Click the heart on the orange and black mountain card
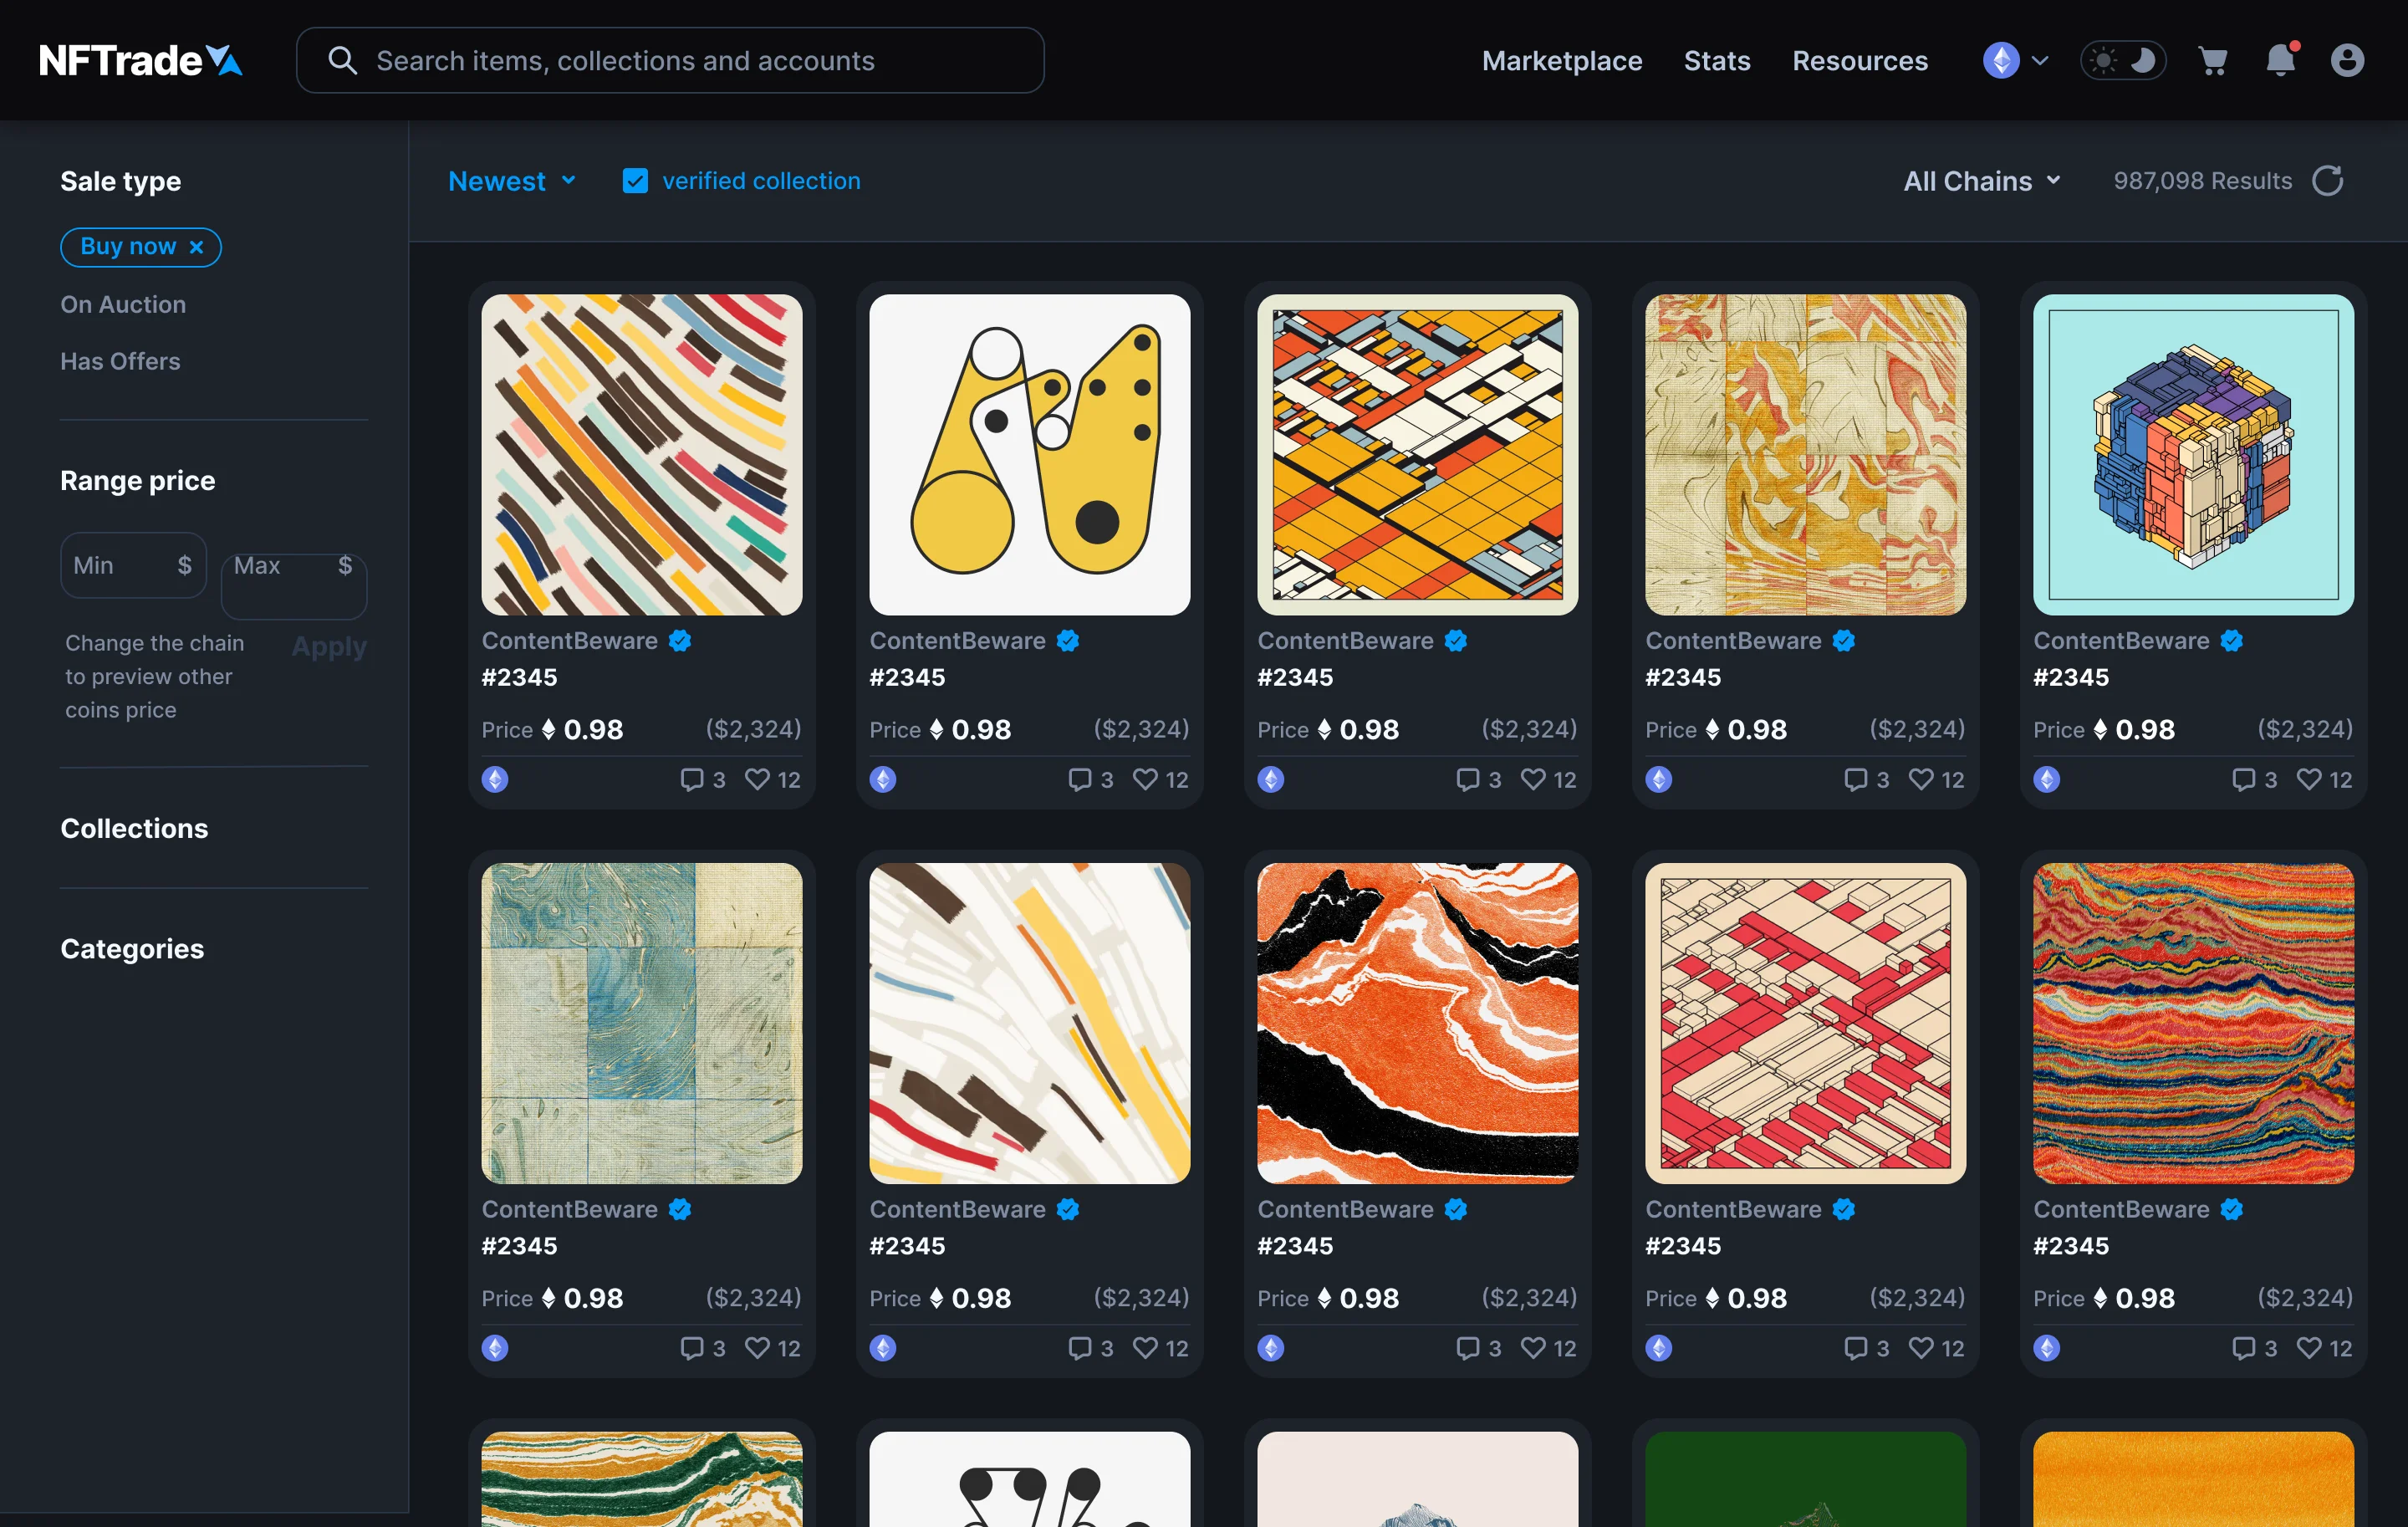 point(1533,1348)
